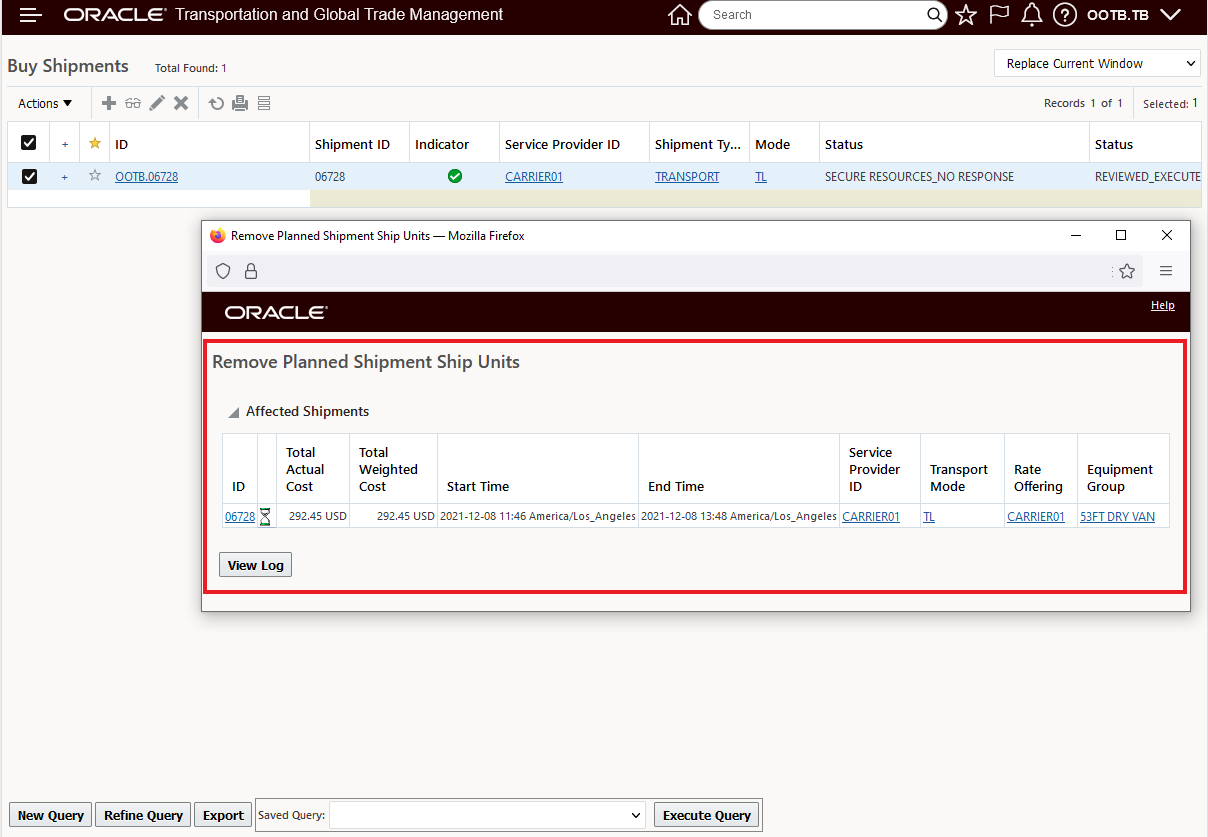Click the green check indicator for 06728
This screenshot has width=1208, height=837.
point(455,176)
